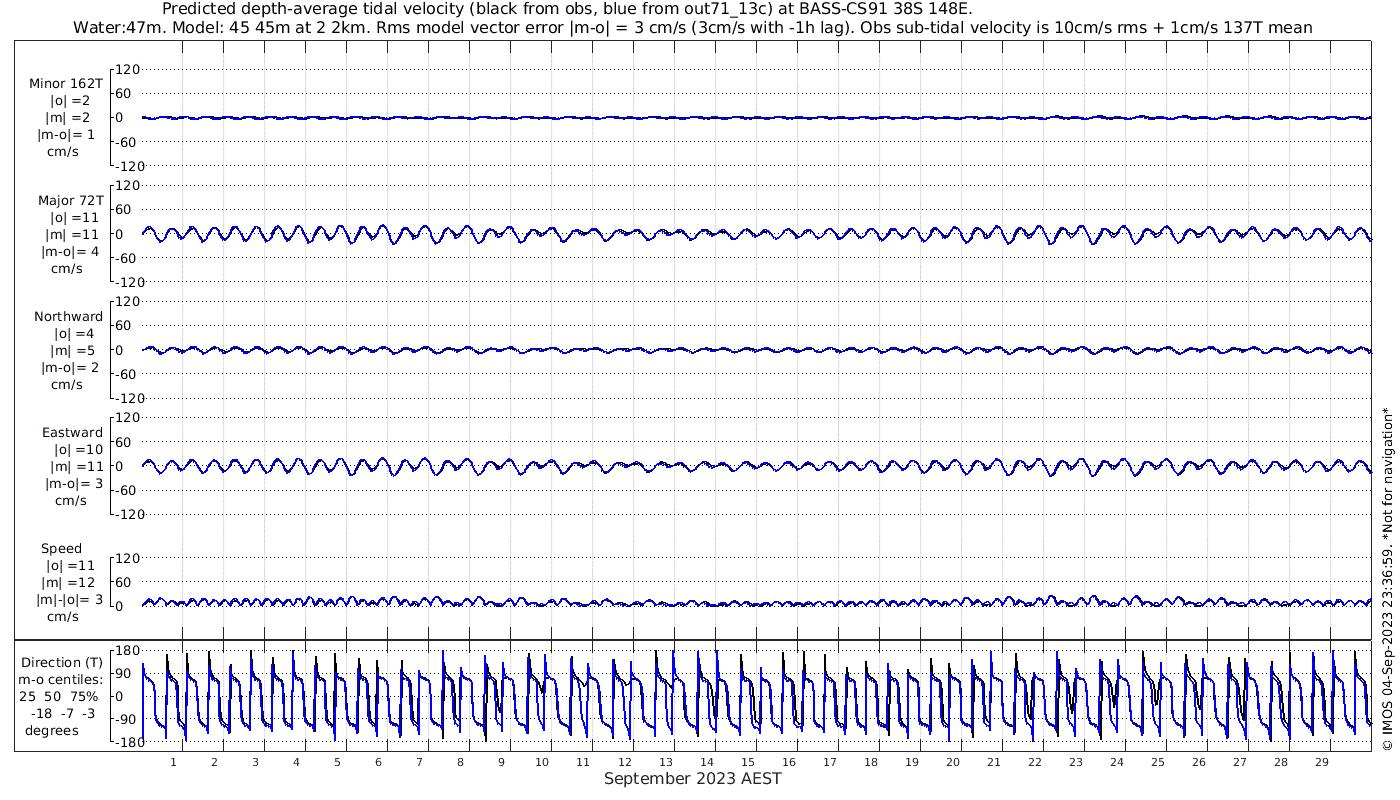The height and width of the screenshot is (800, 1400).
Task: Click '|o| =4' in the Northward panel
Action: [75, 333]
